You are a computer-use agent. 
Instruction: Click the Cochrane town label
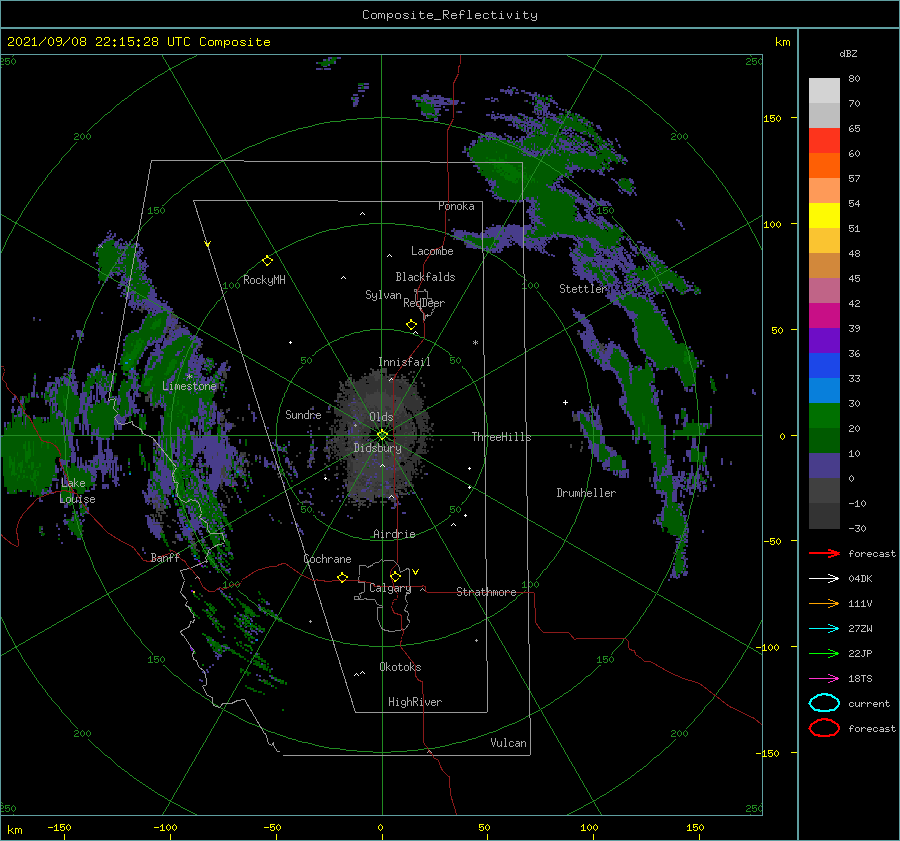click(327, 559)
